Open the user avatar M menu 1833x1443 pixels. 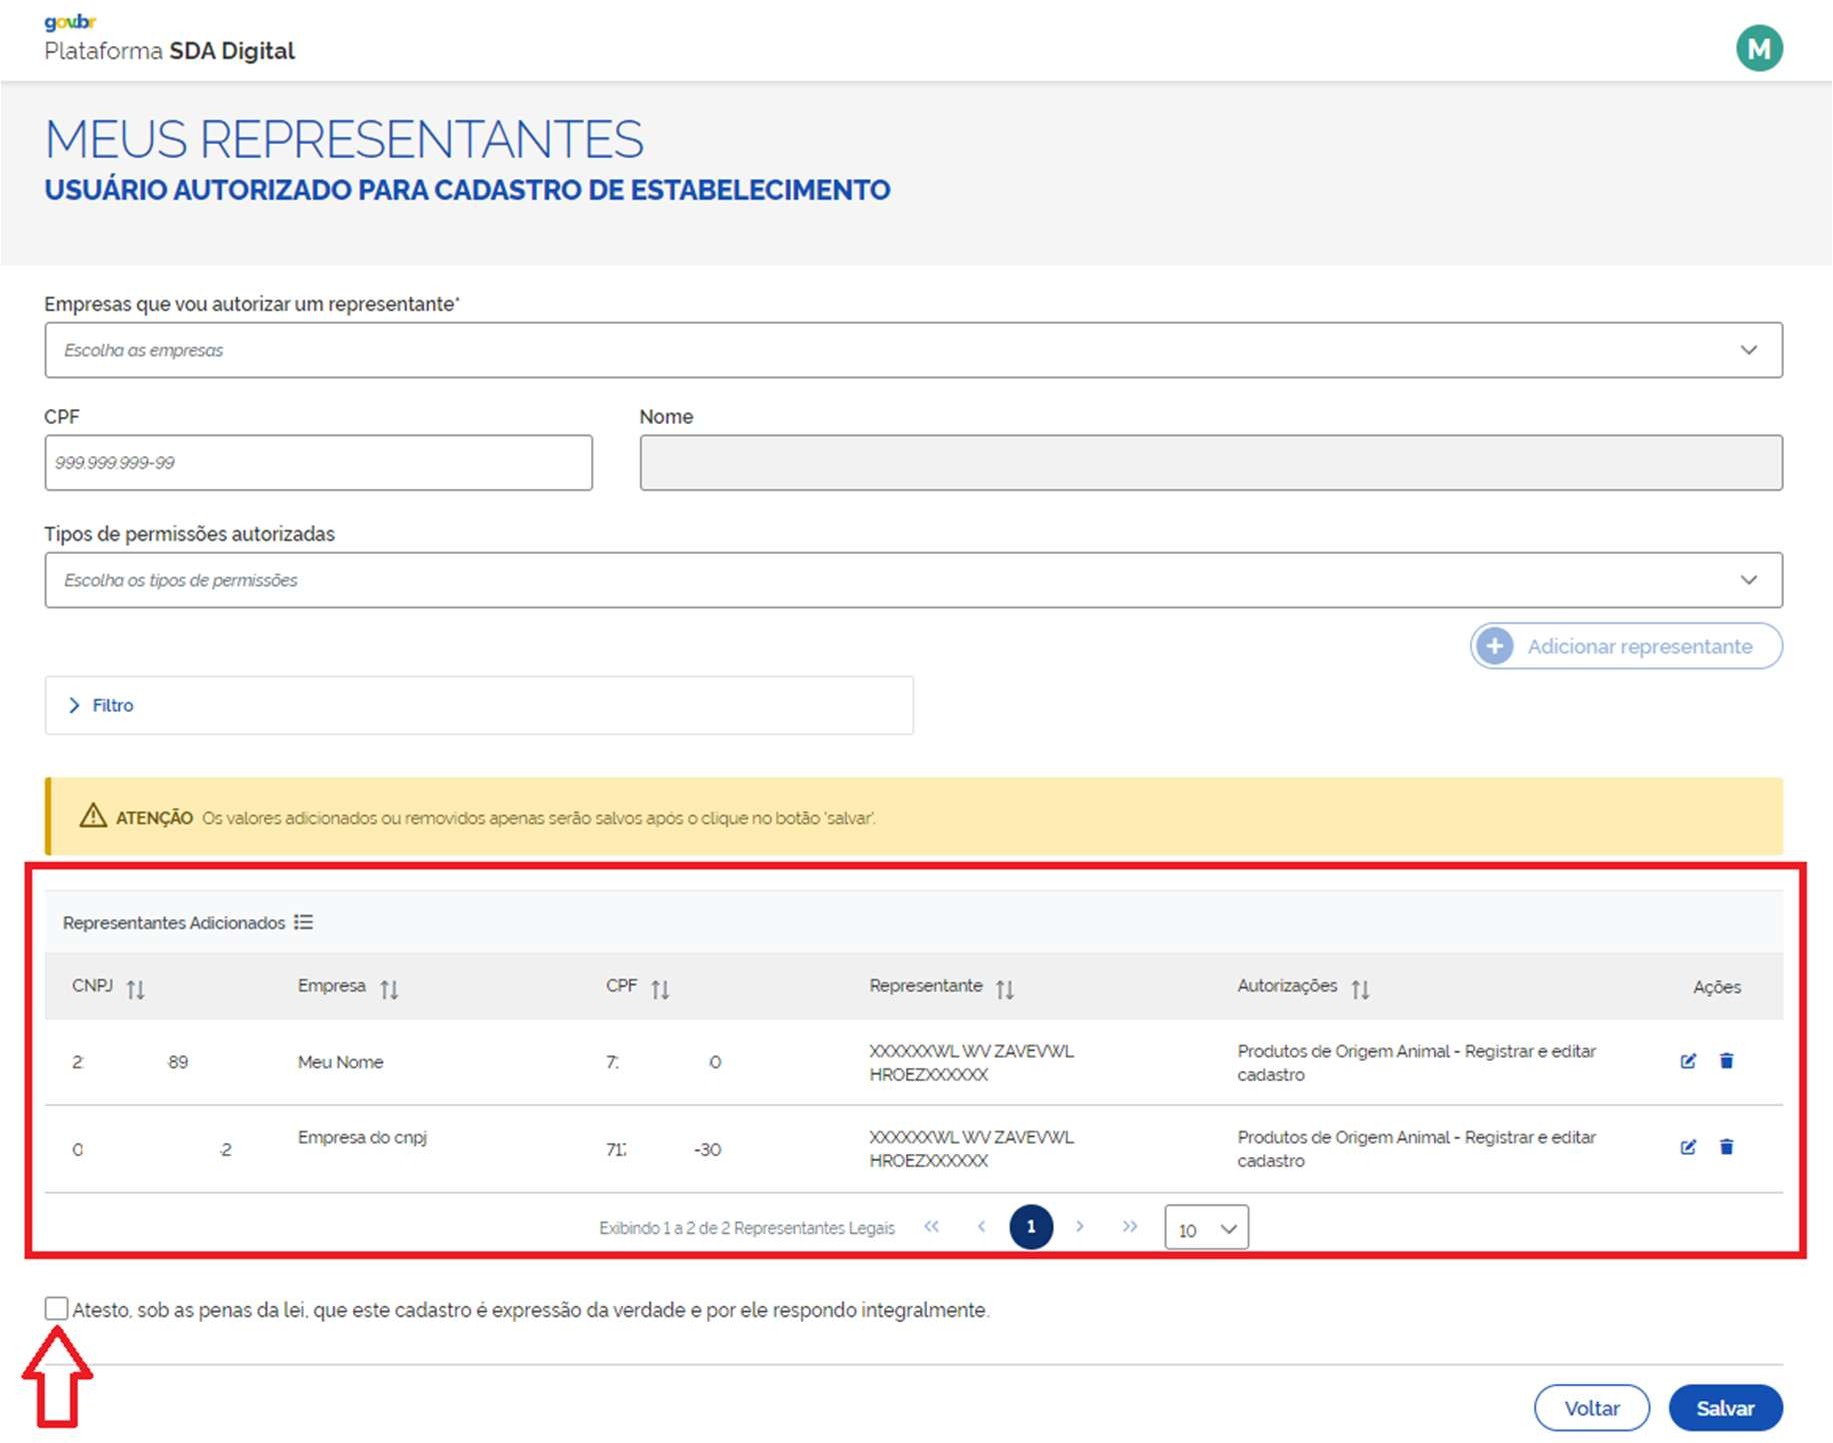(1759, 48)
